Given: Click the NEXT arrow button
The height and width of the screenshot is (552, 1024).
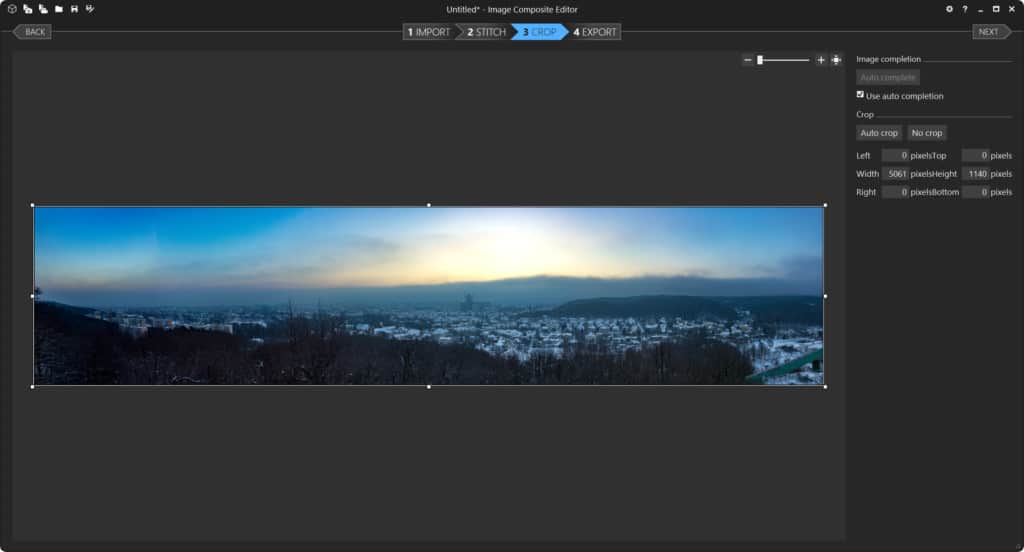Looking at the screenshot, I should (x=989, y=32).
